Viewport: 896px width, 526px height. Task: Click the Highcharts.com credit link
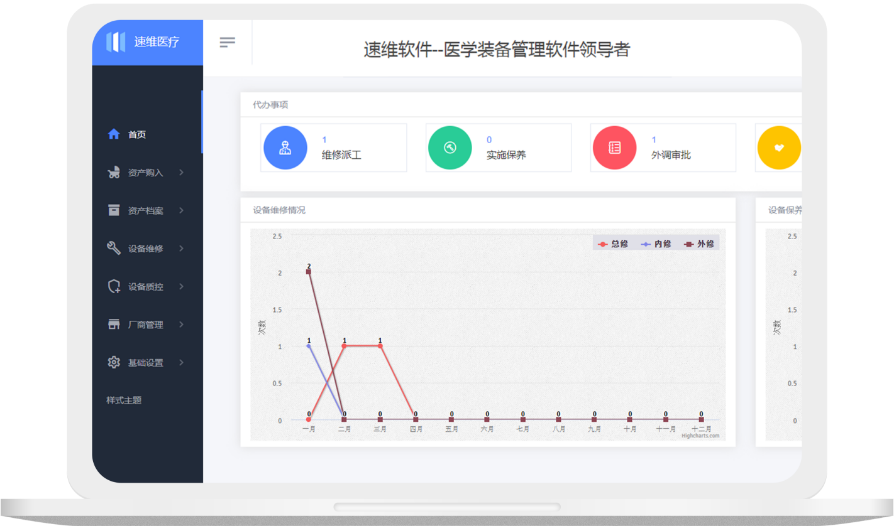click(700, 435)
